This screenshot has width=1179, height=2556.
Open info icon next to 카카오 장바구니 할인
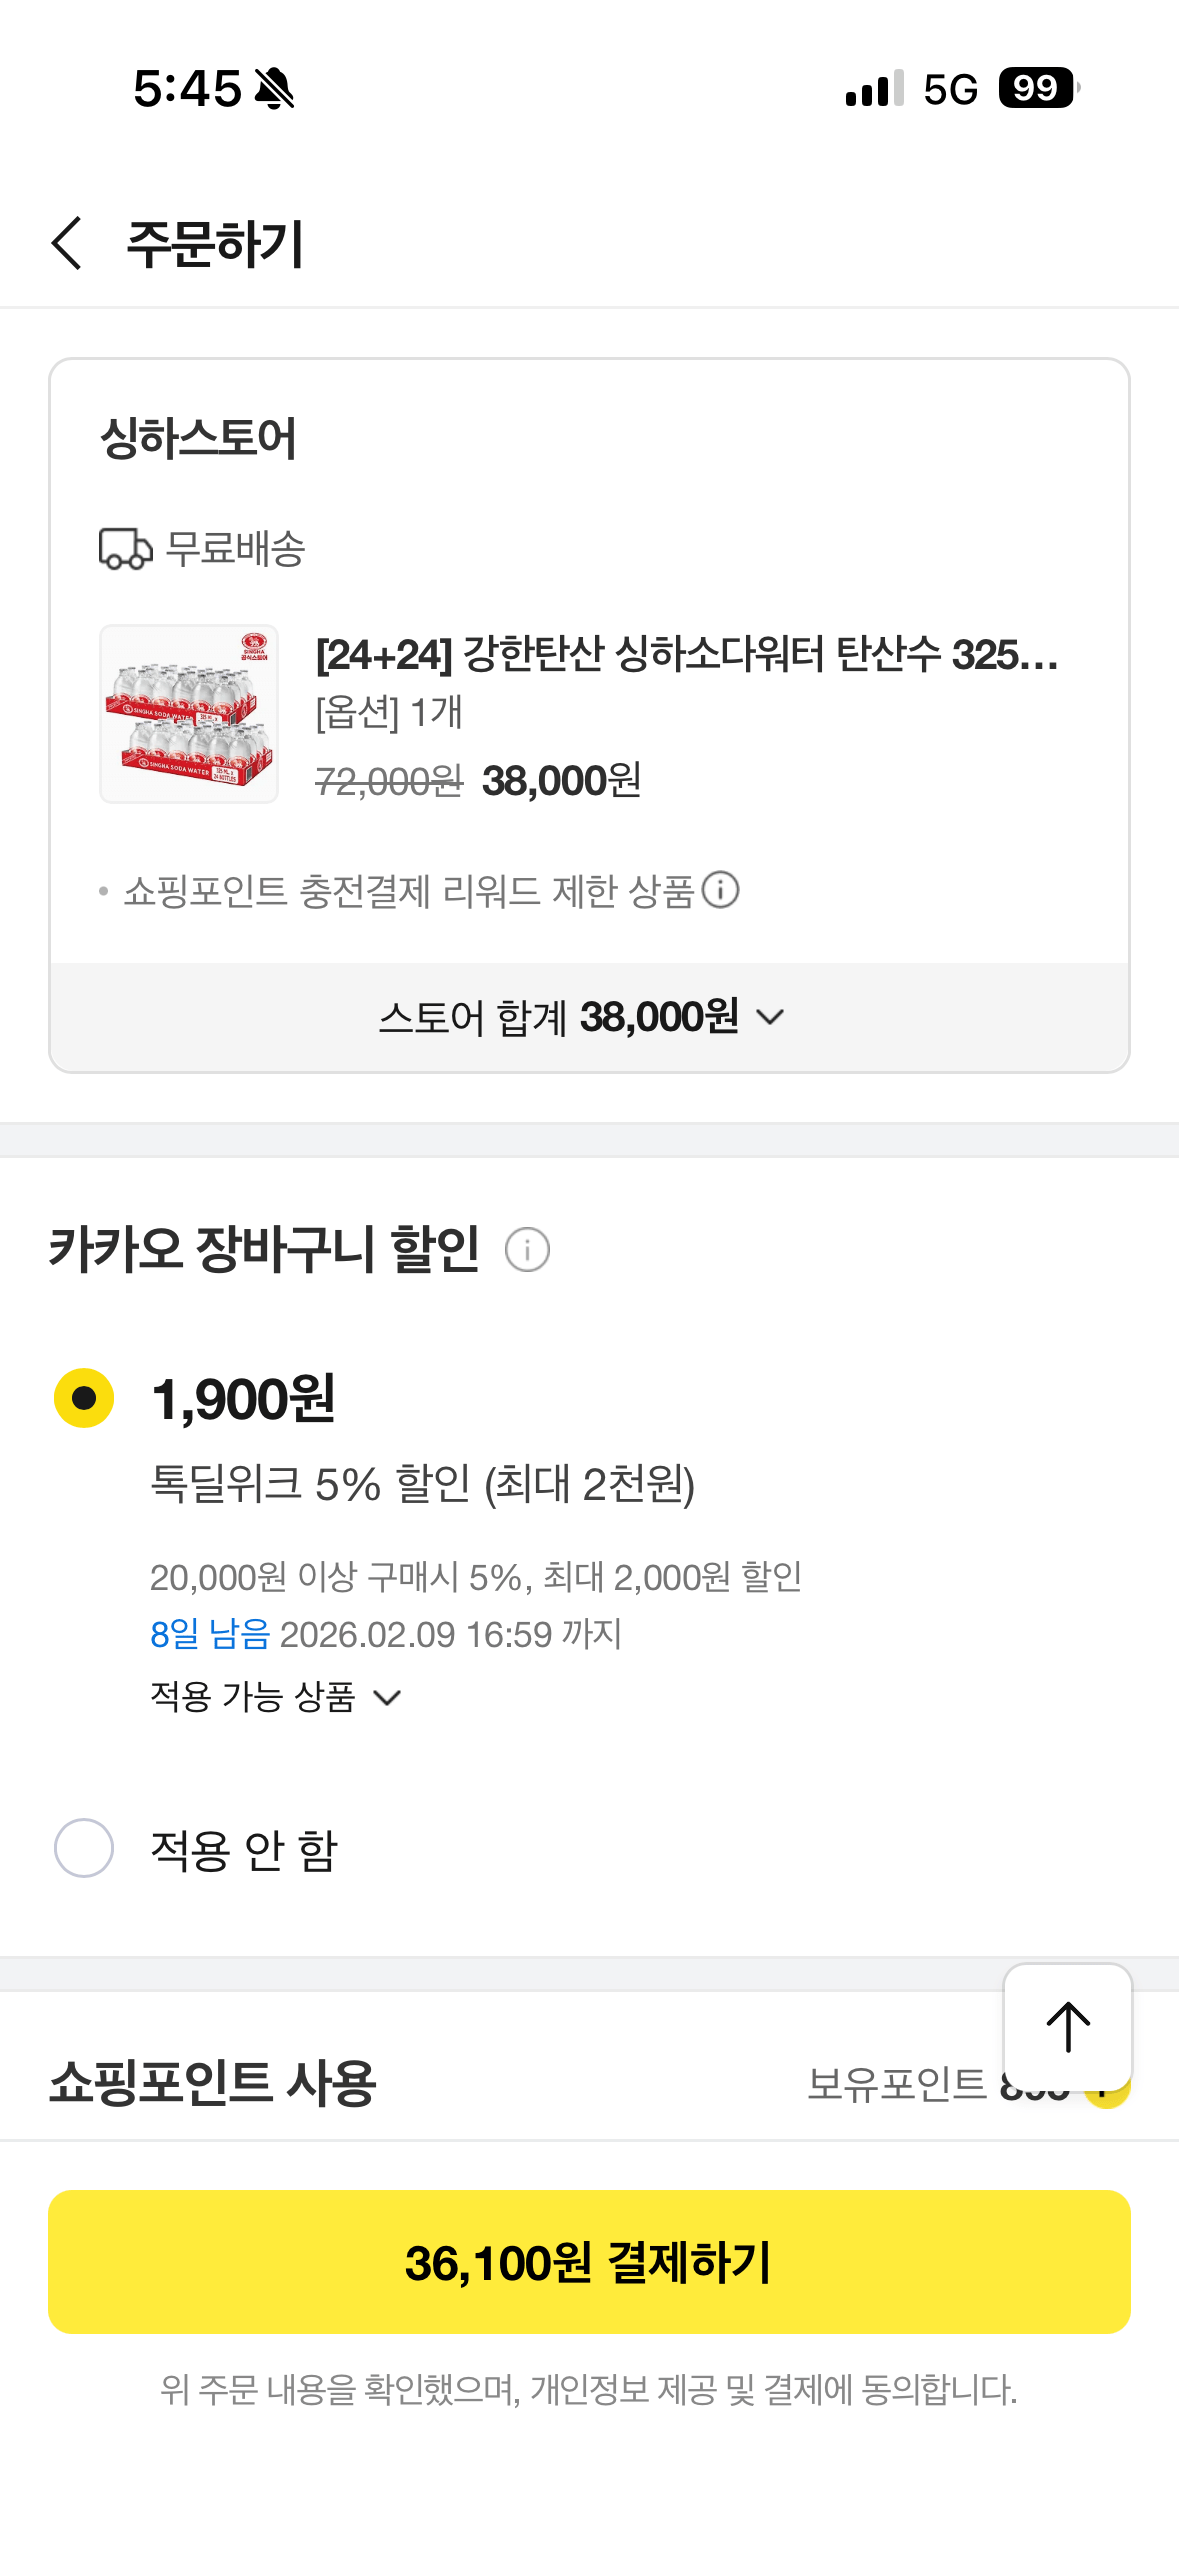(x=527, y=1250)
